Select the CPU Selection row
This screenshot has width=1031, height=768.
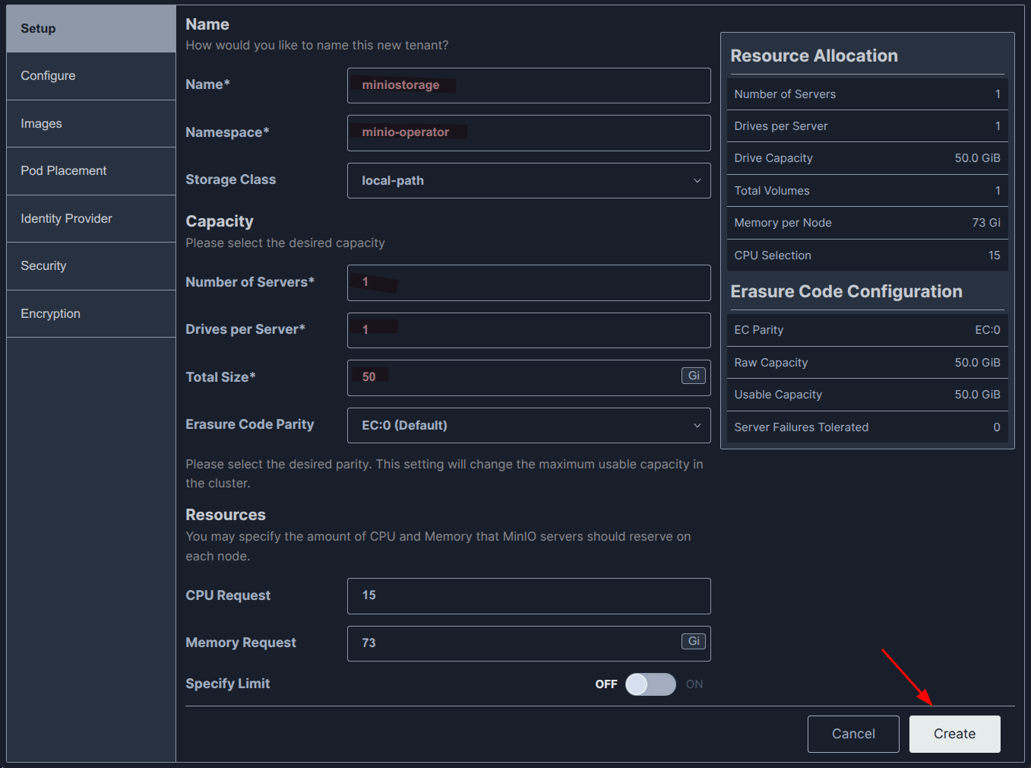867,255
